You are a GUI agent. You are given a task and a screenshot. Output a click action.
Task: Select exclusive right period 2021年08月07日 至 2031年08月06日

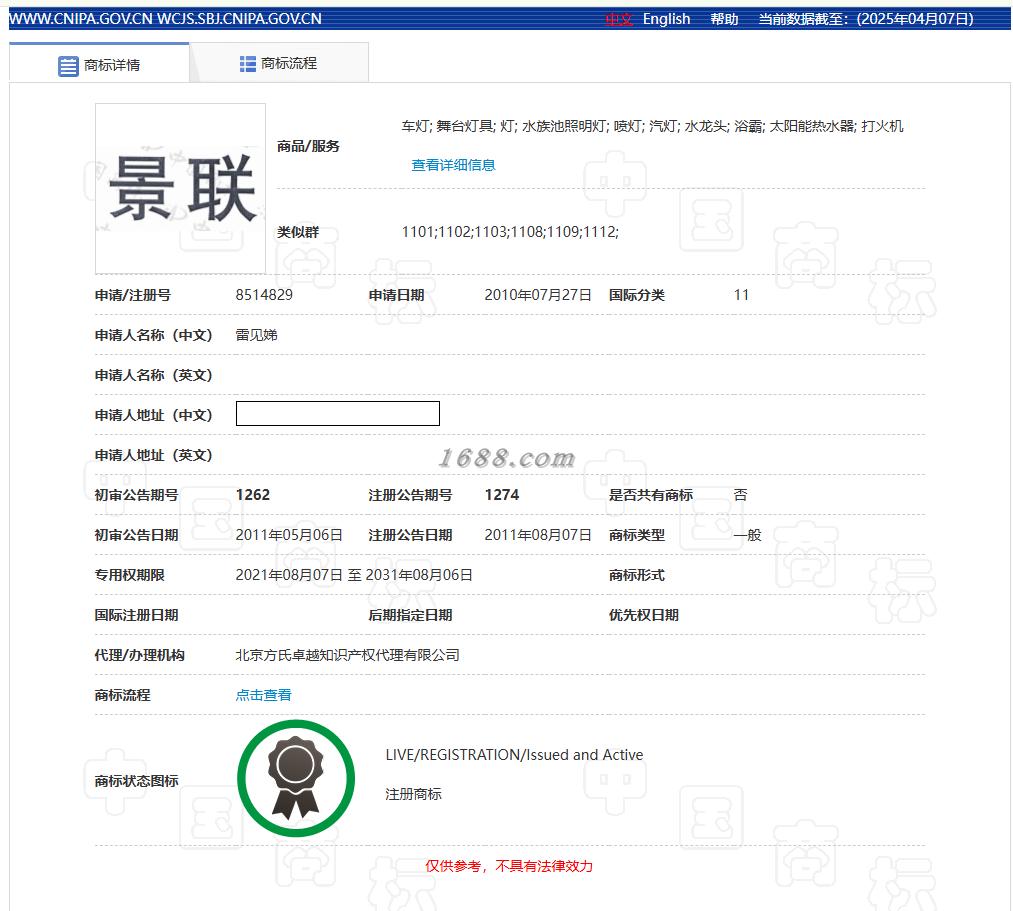tap(353, 575)
